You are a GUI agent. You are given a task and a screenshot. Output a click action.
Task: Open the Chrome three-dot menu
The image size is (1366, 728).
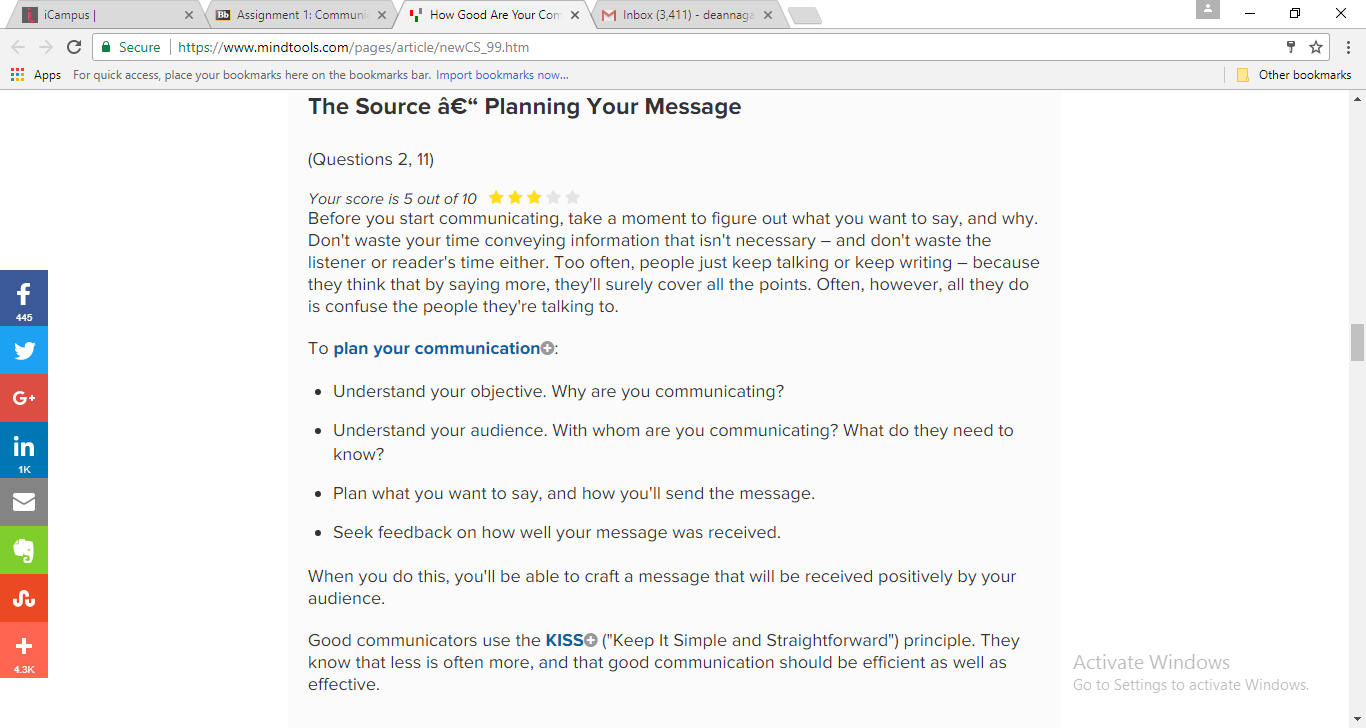coord(1347,47)
